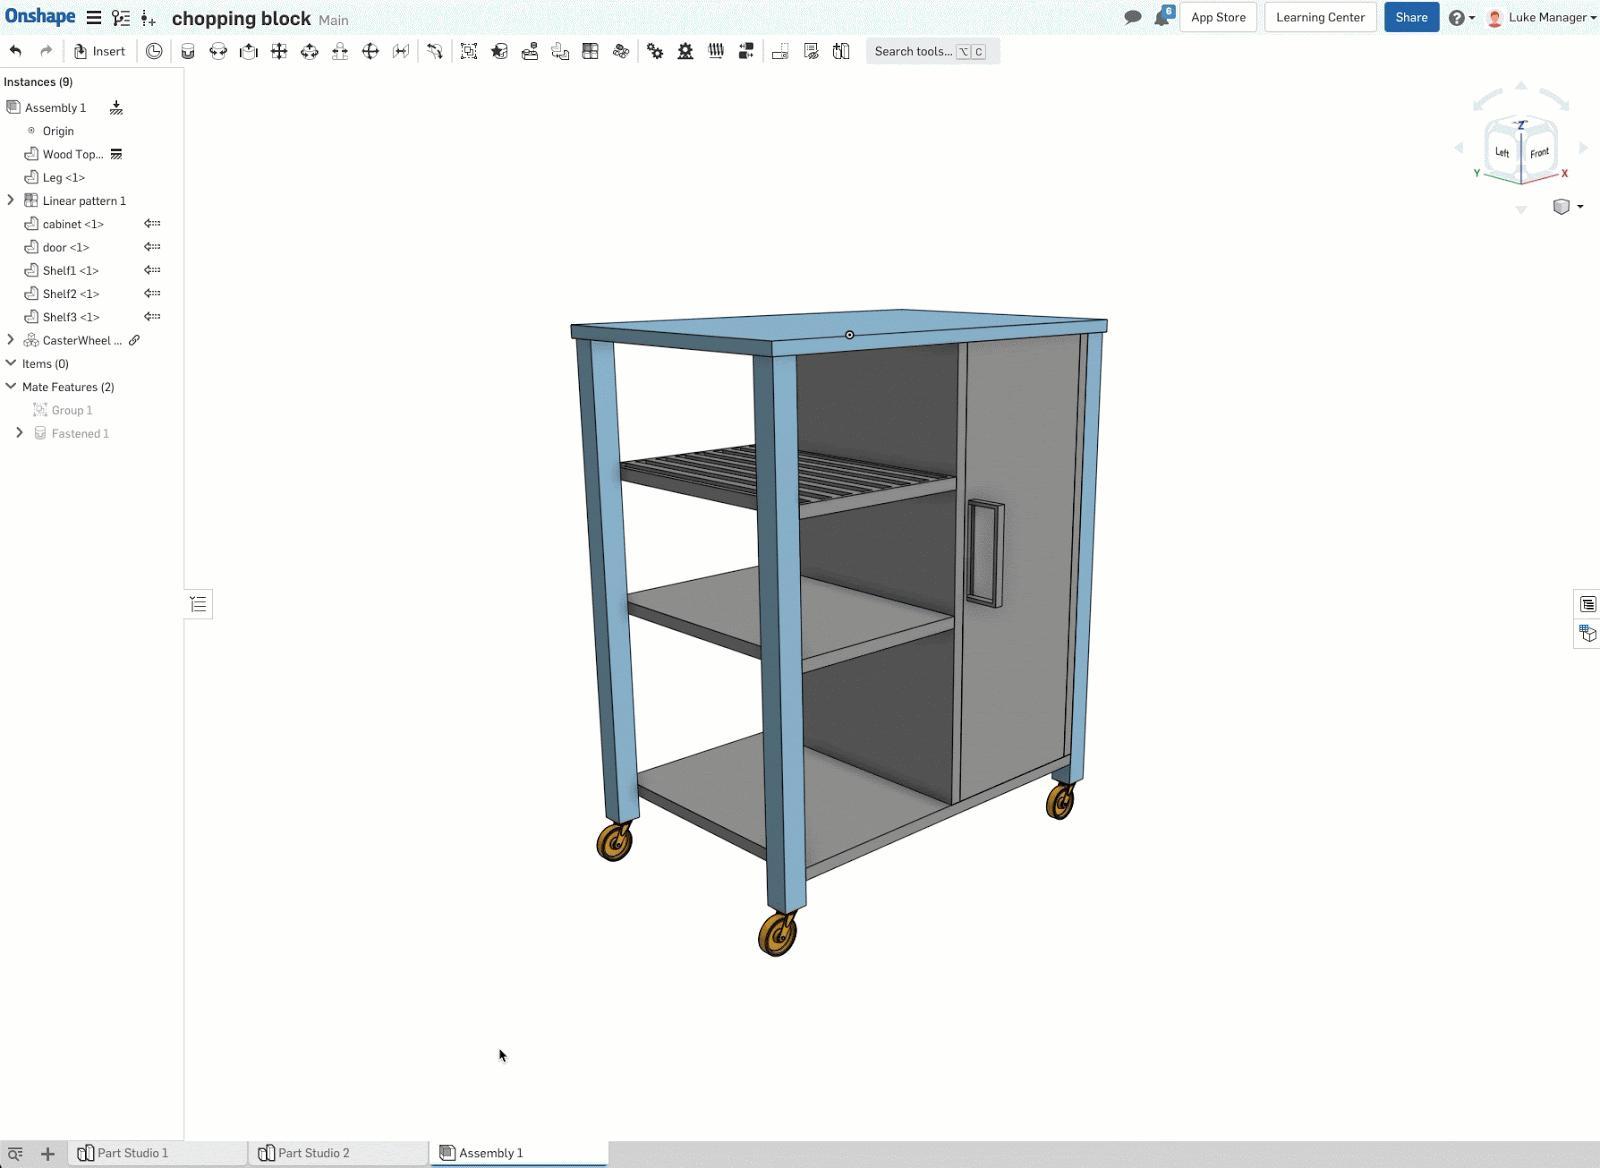Expand the Linear pattern 1 tree item
The width and height of the screenshot is (1600, 1168).
10,200
